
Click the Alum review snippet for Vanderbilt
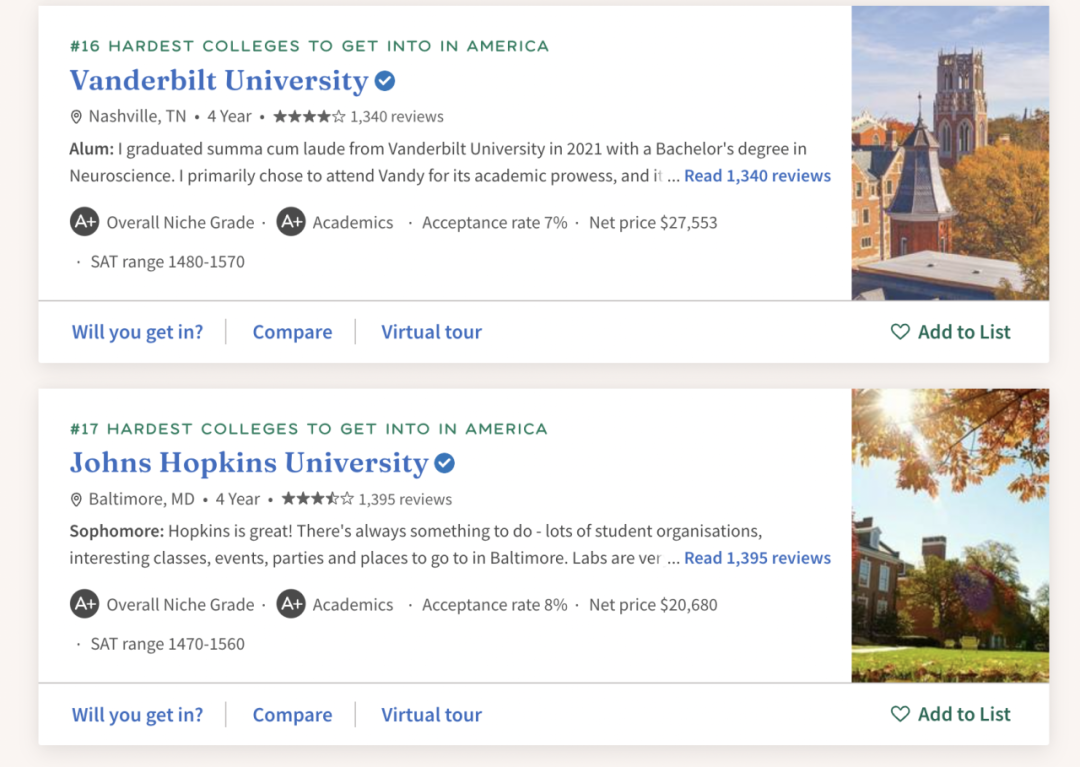coord(438,162)
